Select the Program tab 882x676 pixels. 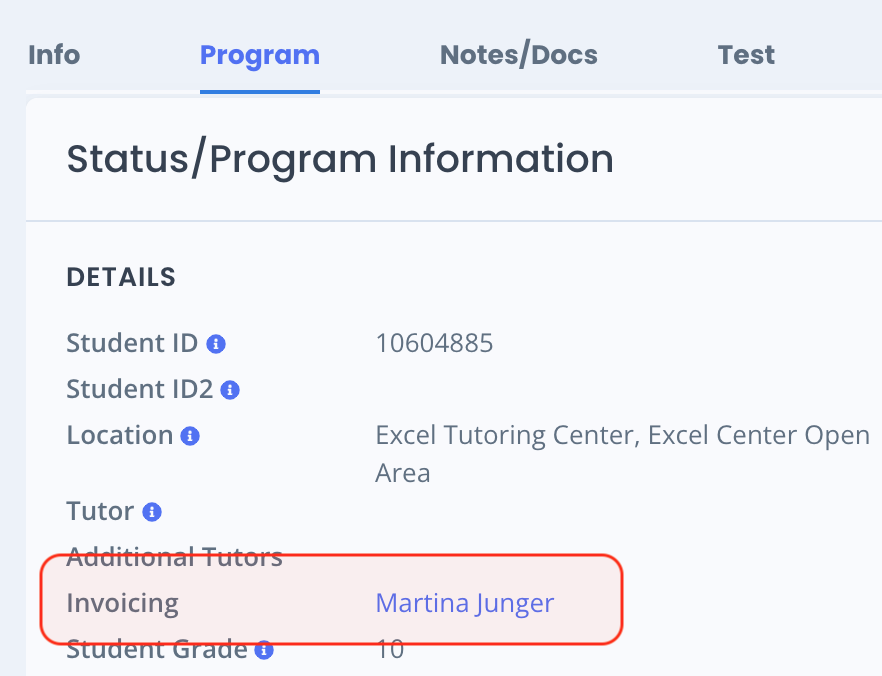260,55
